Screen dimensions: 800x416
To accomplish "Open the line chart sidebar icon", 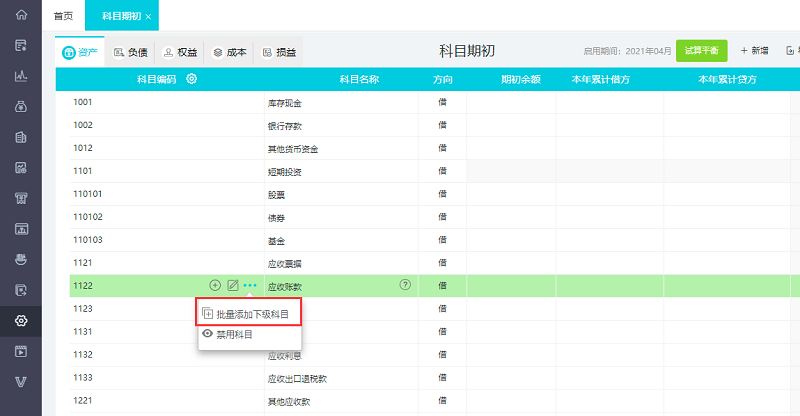I will tap(21, 76).
